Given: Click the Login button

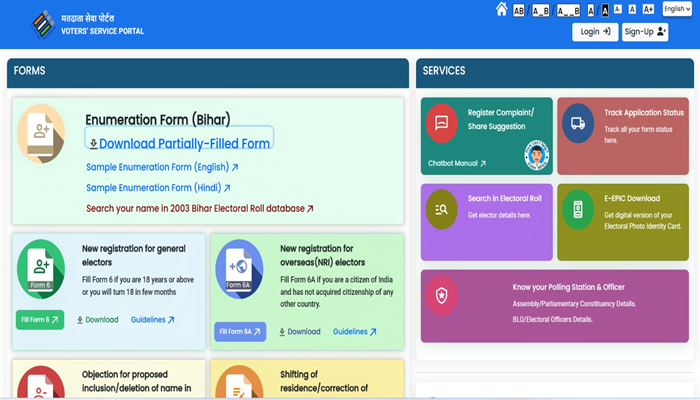Looking at the screenshot, I should pyautogui.click(x=595, y=32).
